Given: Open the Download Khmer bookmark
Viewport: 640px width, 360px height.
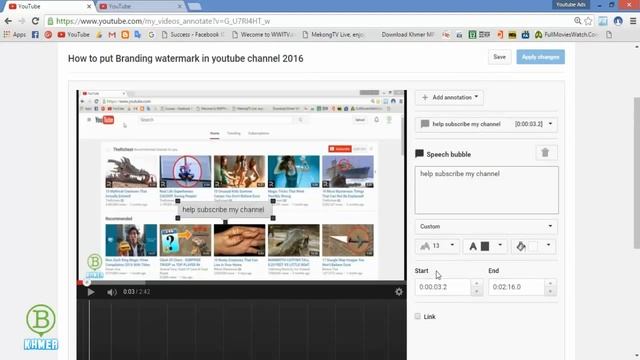Looking at the screenshot, I should click(x=407, y=35).
